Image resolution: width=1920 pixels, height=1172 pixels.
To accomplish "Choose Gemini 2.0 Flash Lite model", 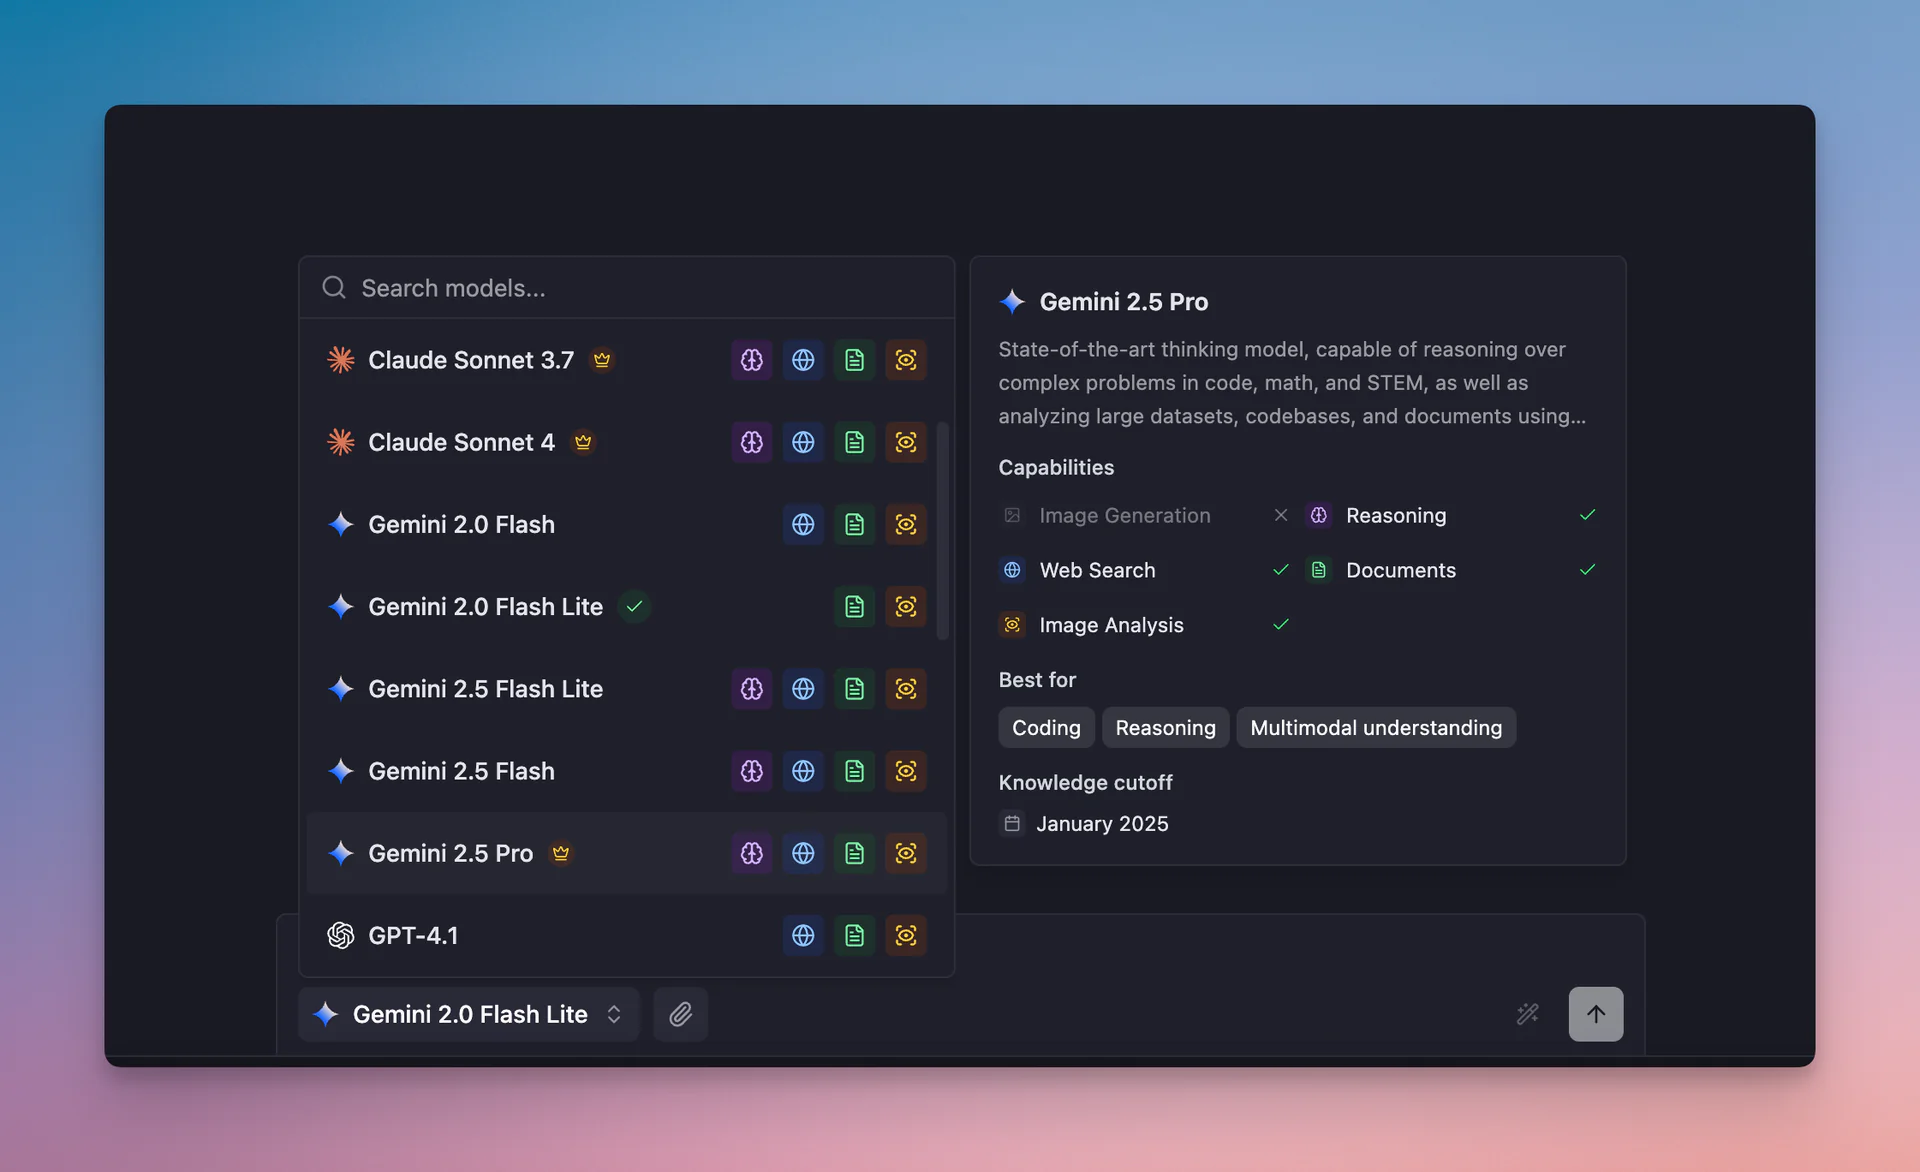I will (626, 606).
